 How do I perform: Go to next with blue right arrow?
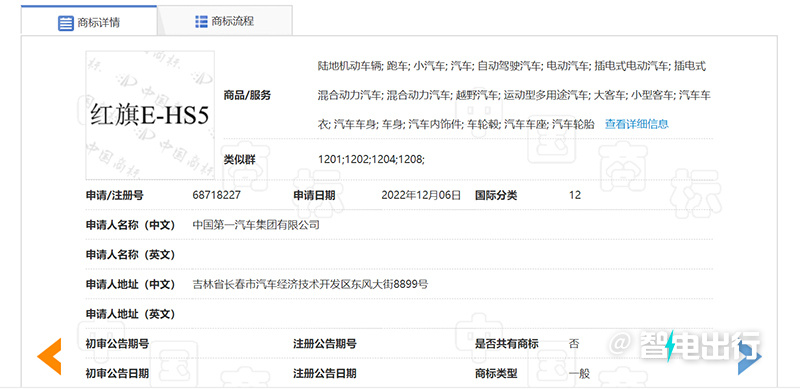(749, 357)
